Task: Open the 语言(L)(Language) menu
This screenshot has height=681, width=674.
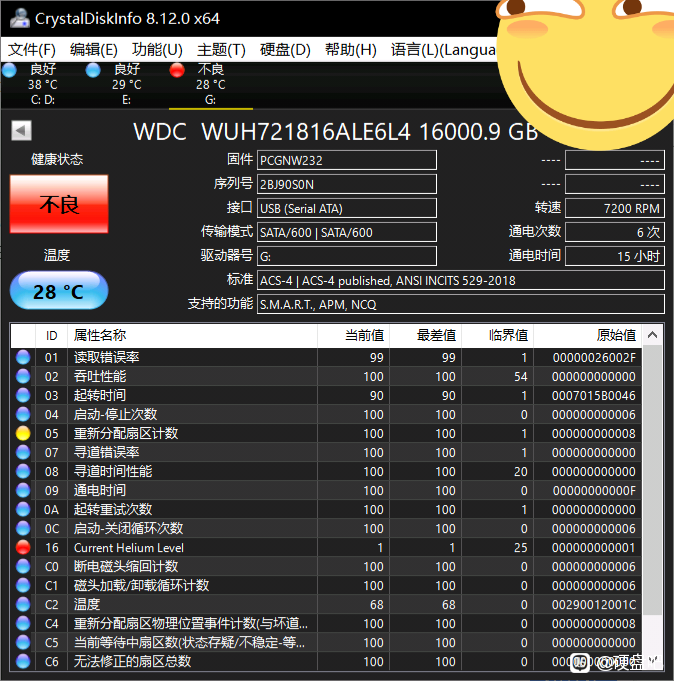Action: tap(443, 50)
